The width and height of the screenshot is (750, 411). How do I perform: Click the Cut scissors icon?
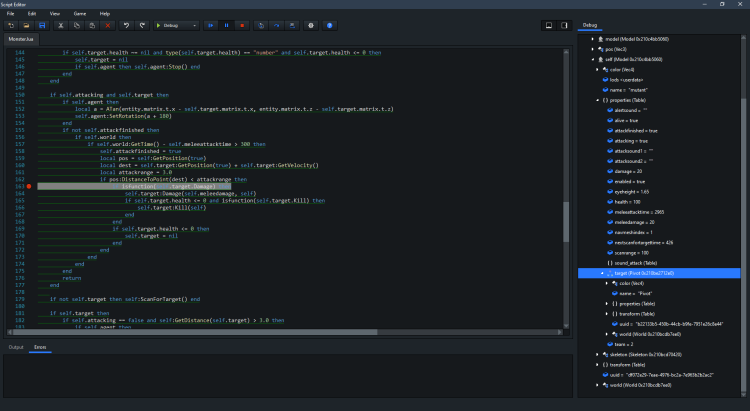[60, 25]
